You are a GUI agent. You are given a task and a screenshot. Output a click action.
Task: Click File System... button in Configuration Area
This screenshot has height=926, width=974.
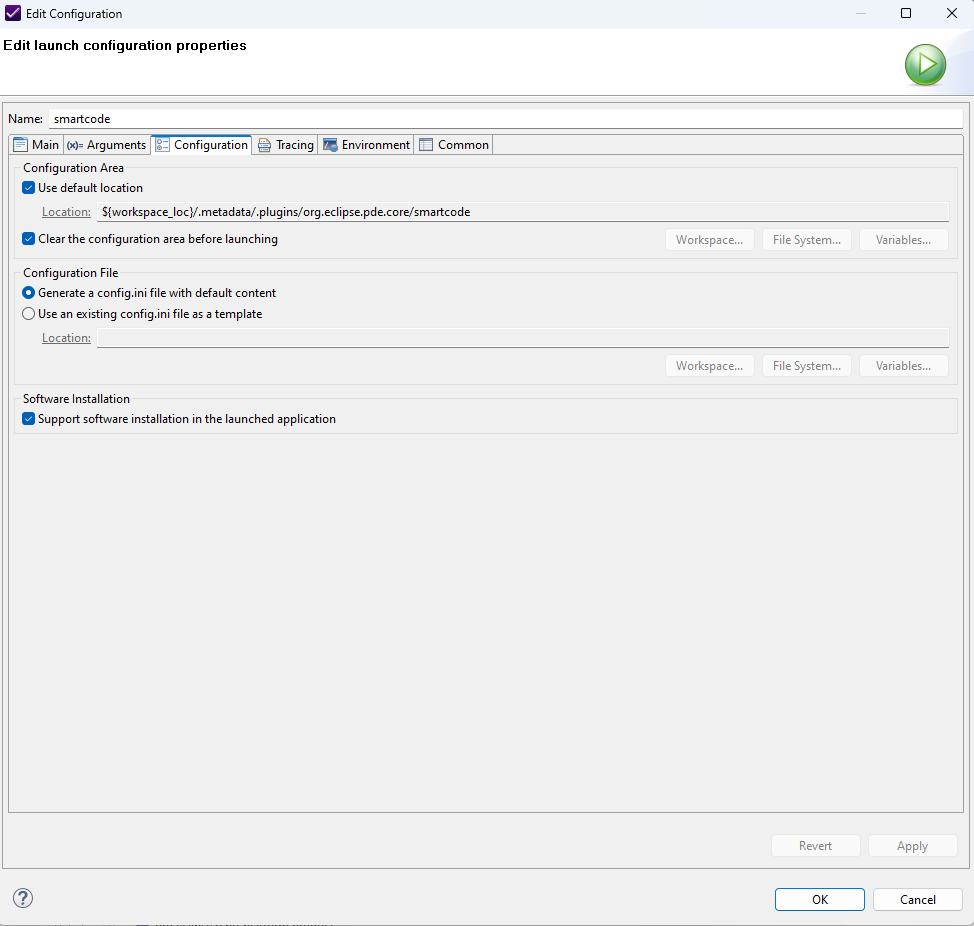[x=806, y=240]
